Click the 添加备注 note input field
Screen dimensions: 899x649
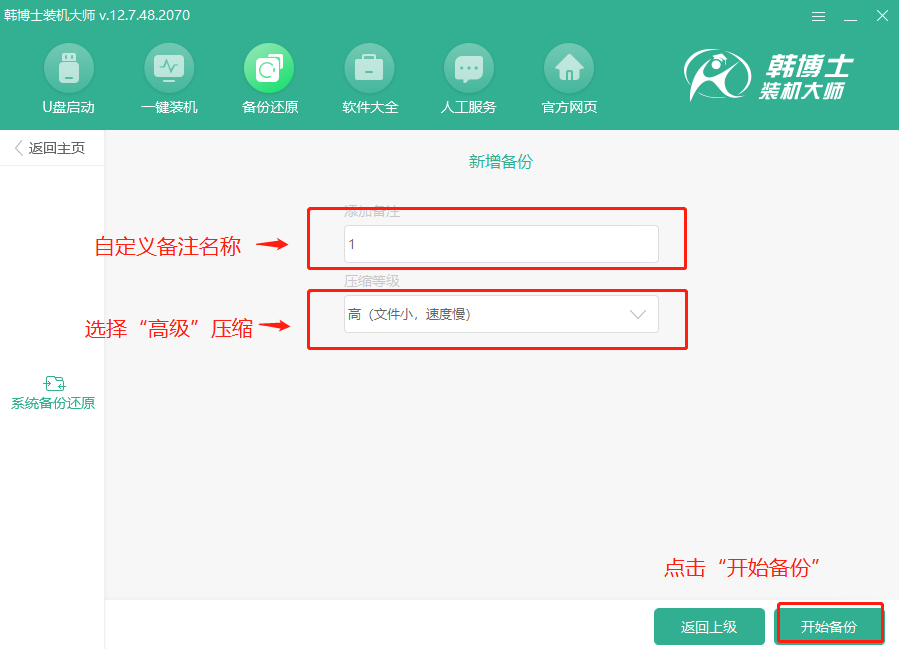(x=500, y=244)
